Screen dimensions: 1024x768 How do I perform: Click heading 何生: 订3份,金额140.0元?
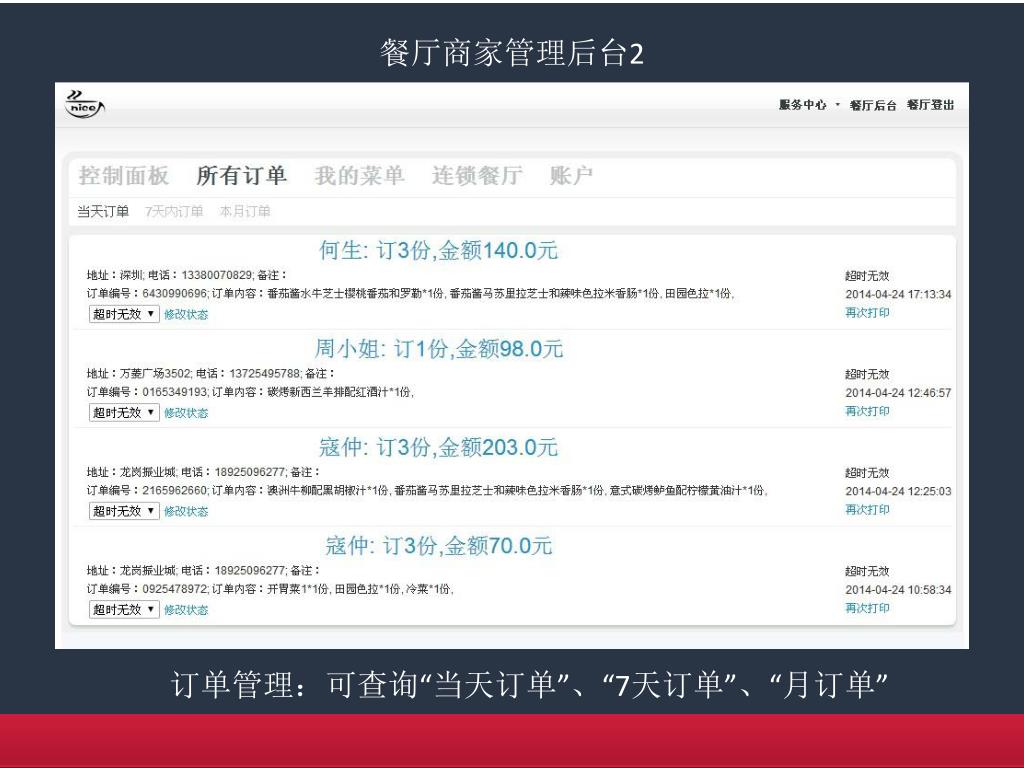438,251
